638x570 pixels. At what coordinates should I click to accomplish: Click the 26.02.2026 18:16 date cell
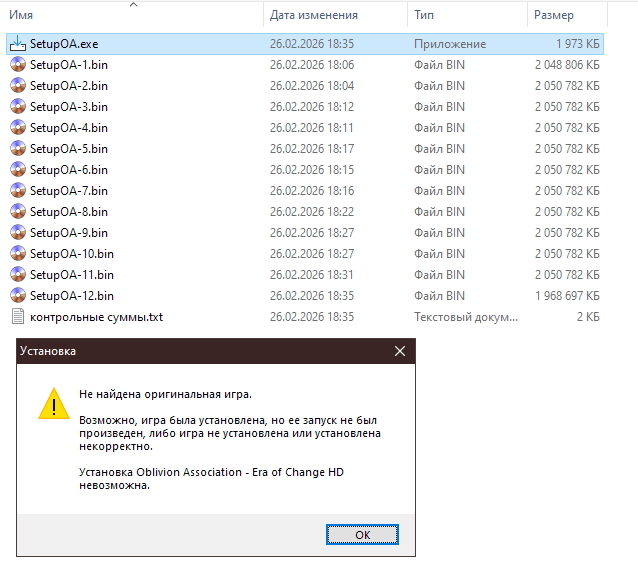312,191
